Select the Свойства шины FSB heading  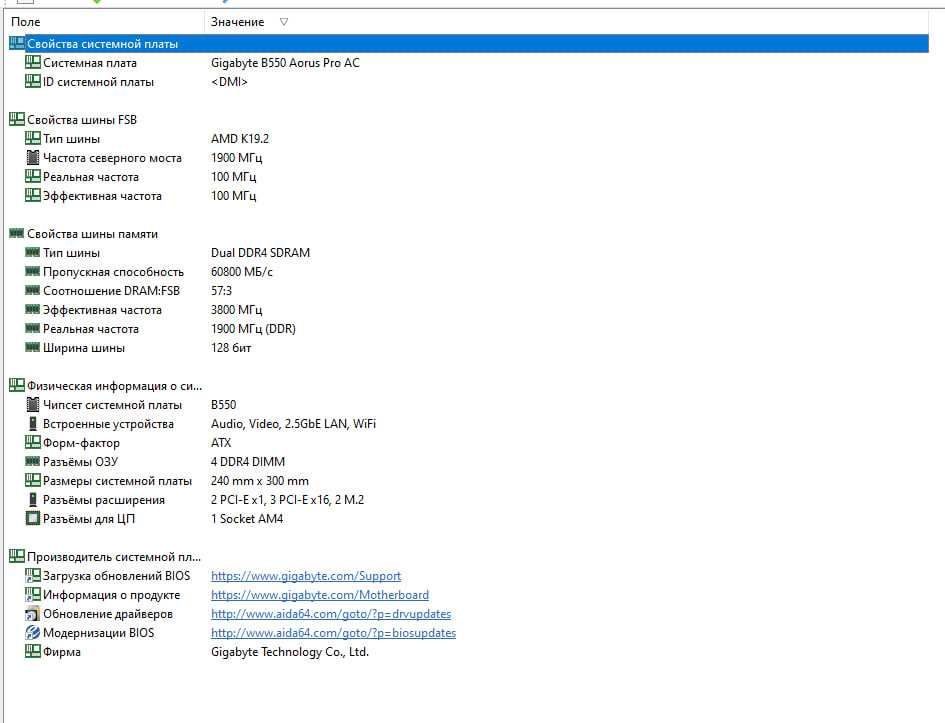point(82,119)
